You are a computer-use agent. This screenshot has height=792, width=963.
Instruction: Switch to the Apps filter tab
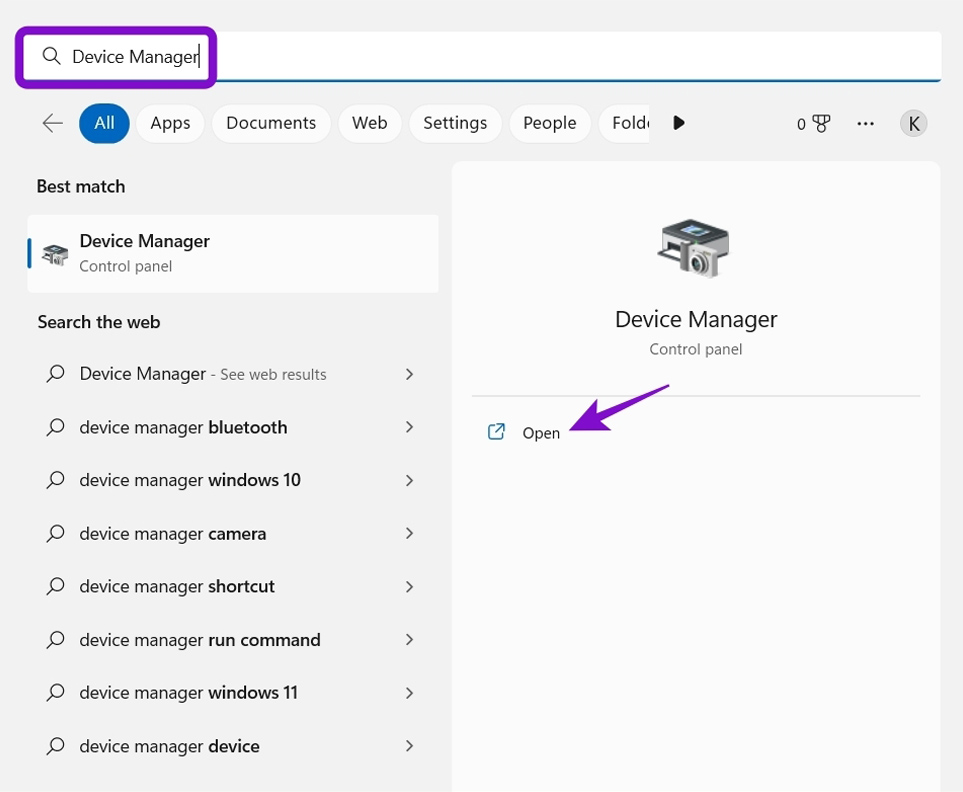click(170, 123)
